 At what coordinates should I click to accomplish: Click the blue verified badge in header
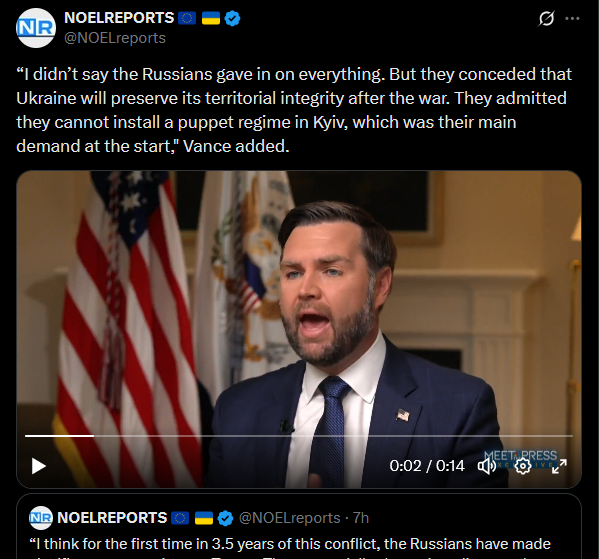(x=232, y=18)
